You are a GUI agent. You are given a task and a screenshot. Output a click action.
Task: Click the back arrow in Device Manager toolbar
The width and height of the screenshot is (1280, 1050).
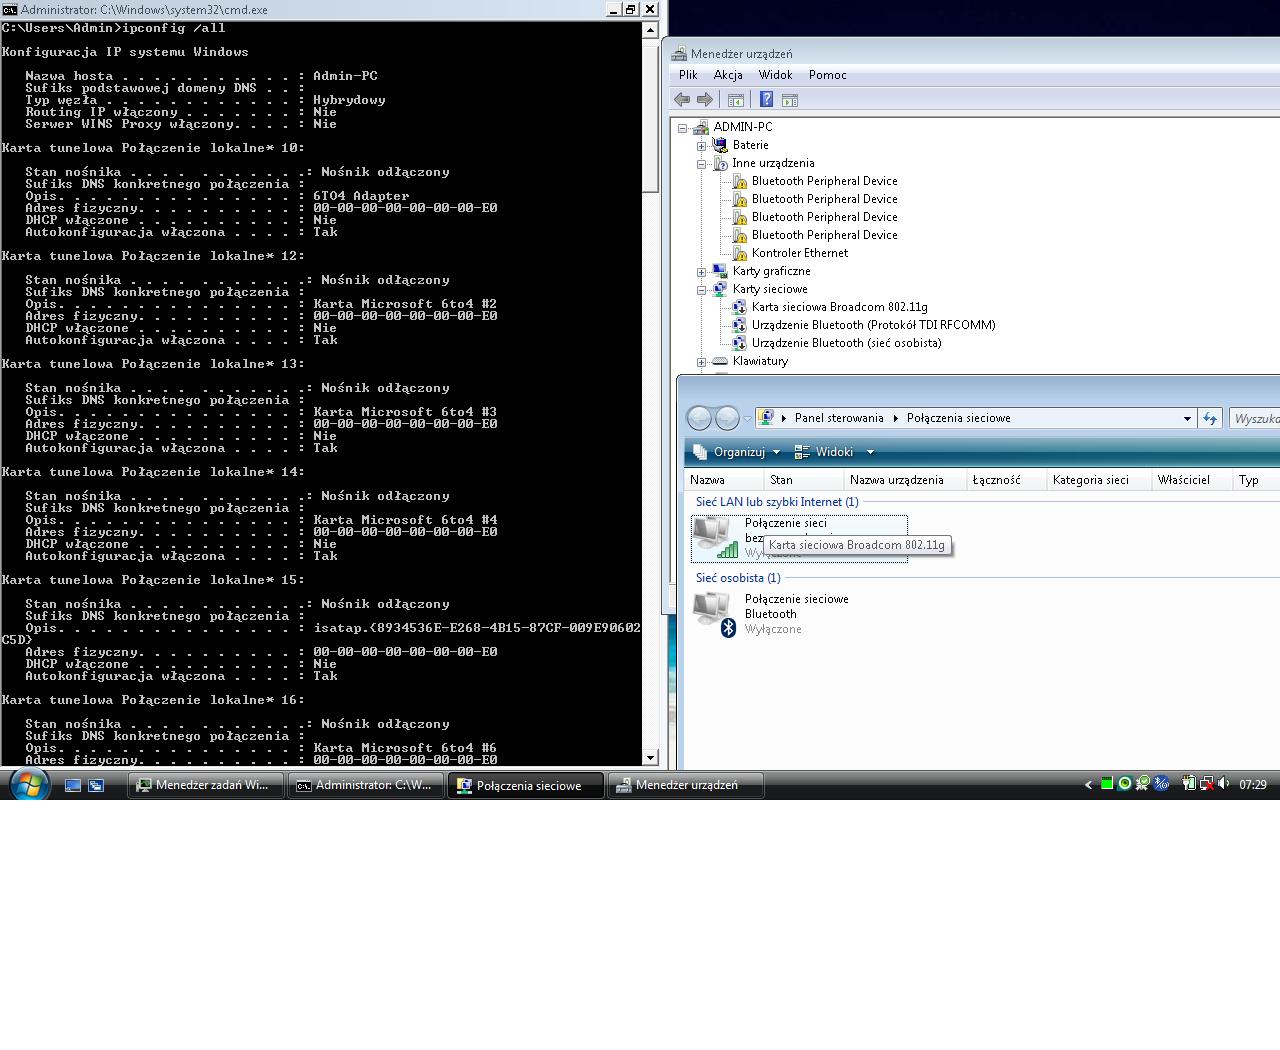(x=682, y=100)
